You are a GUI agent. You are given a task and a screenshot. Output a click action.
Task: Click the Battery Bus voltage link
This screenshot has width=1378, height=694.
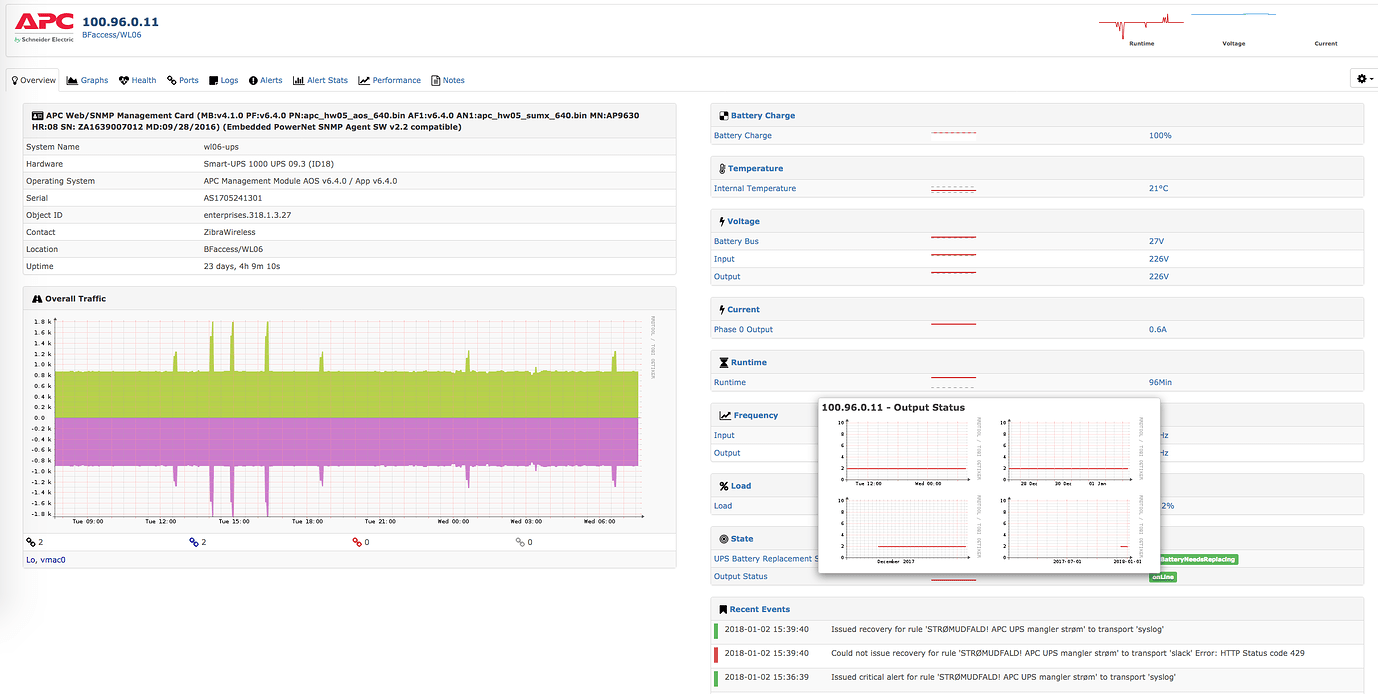tap(735, 241)
